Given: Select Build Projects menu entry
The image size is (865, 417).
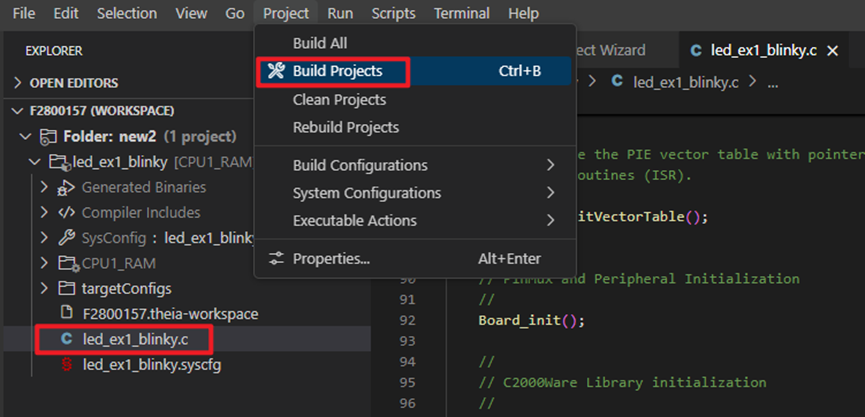Looking at the screenshot, I should [415, 71].
